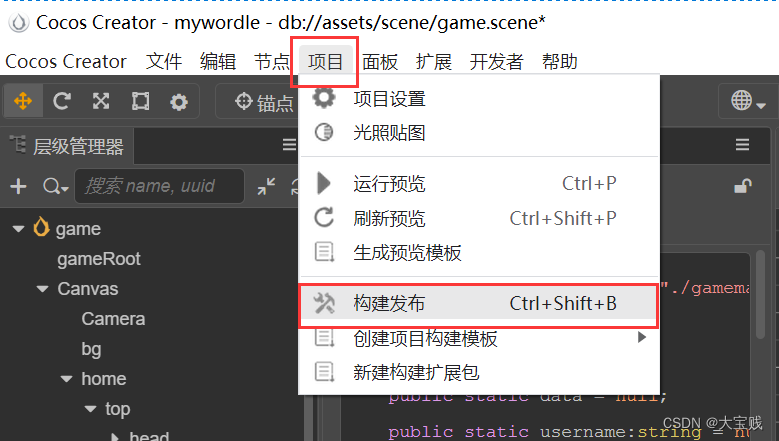779x441 pixels.
Task: Choose 运行预览 menu entry
Action: click(479, 184)
